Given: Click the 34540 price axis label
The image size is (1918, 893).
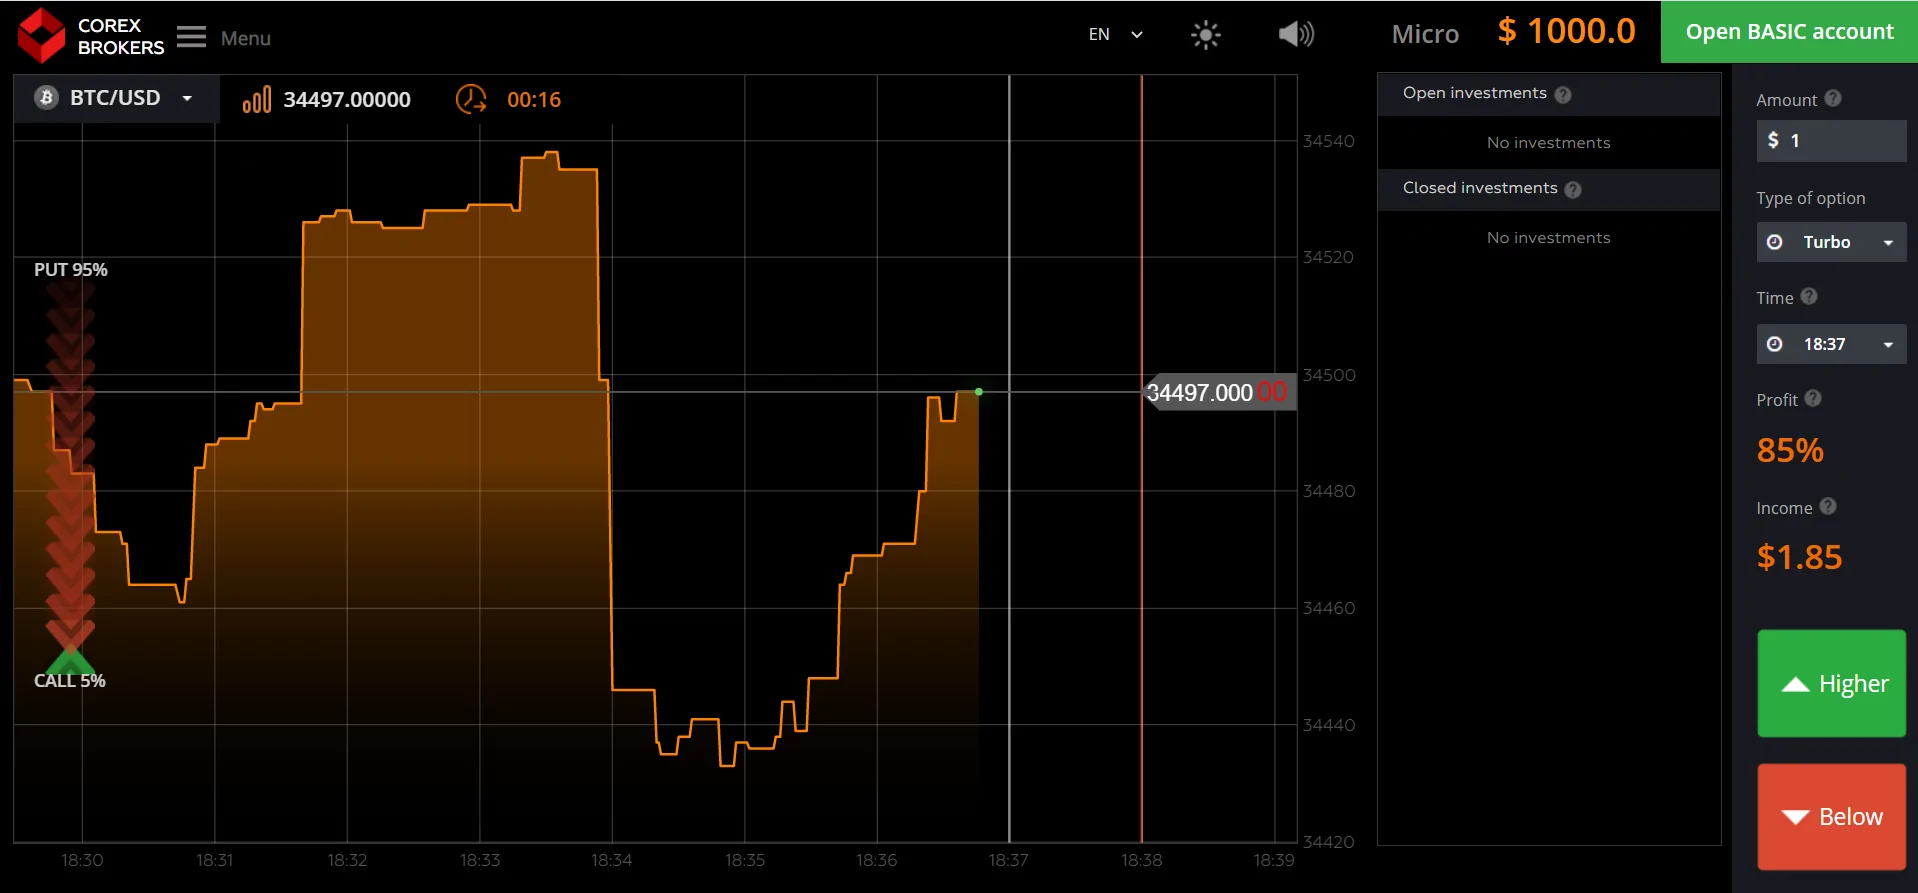Looking at the screenshot, I should (x=1328, y=141).
